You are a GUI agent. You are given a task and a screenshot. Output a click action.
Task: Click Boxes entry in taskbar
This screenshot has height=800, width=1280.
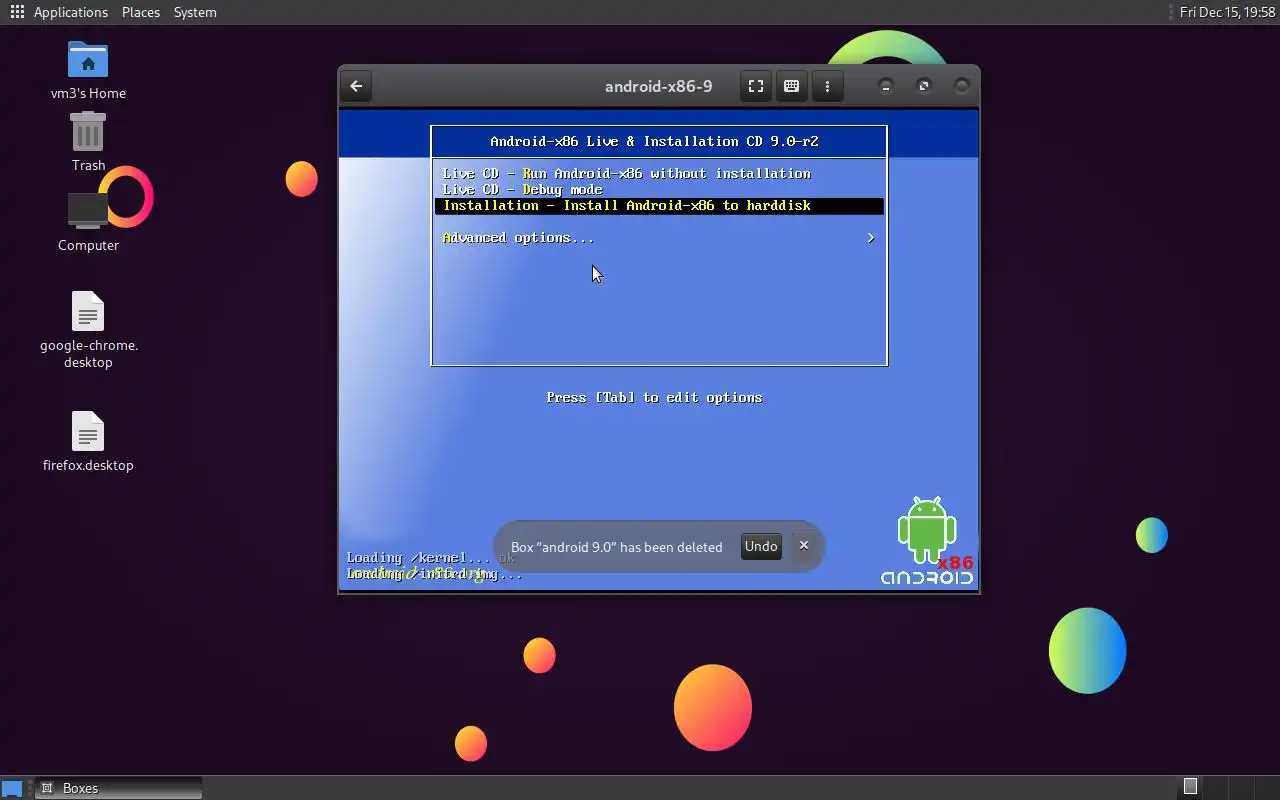(x=118, y=788)
